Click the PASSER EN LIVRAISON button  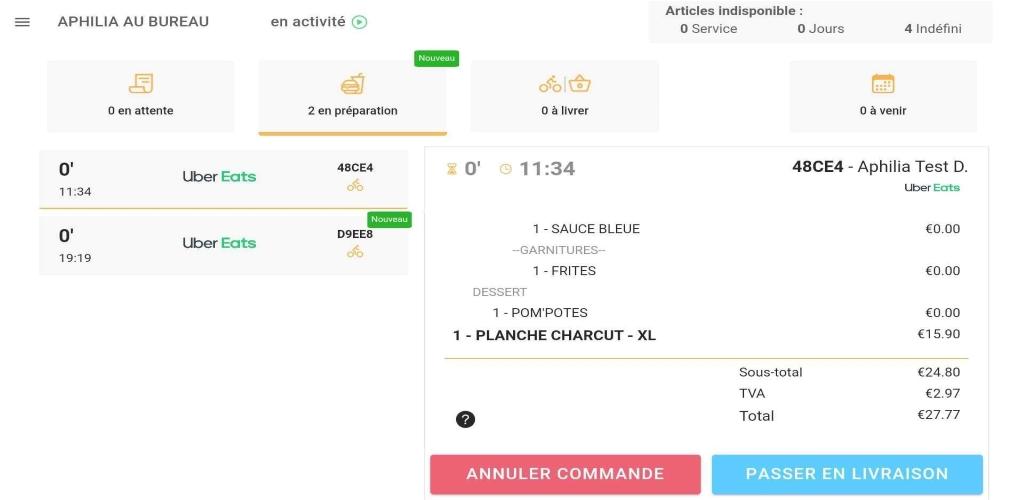pyautogui.click(x=847, y=475)
